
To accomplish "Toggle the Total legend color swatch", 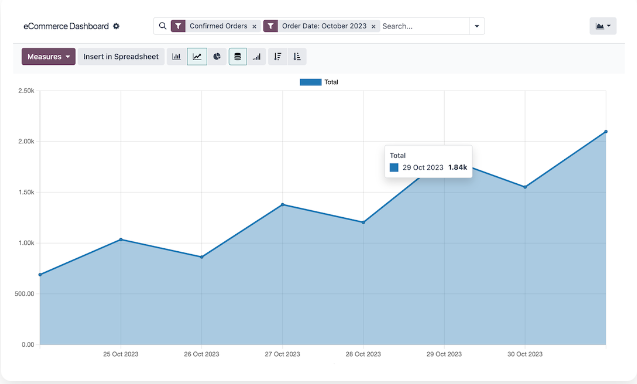I will pyautogui.click(x=310, y=82).
